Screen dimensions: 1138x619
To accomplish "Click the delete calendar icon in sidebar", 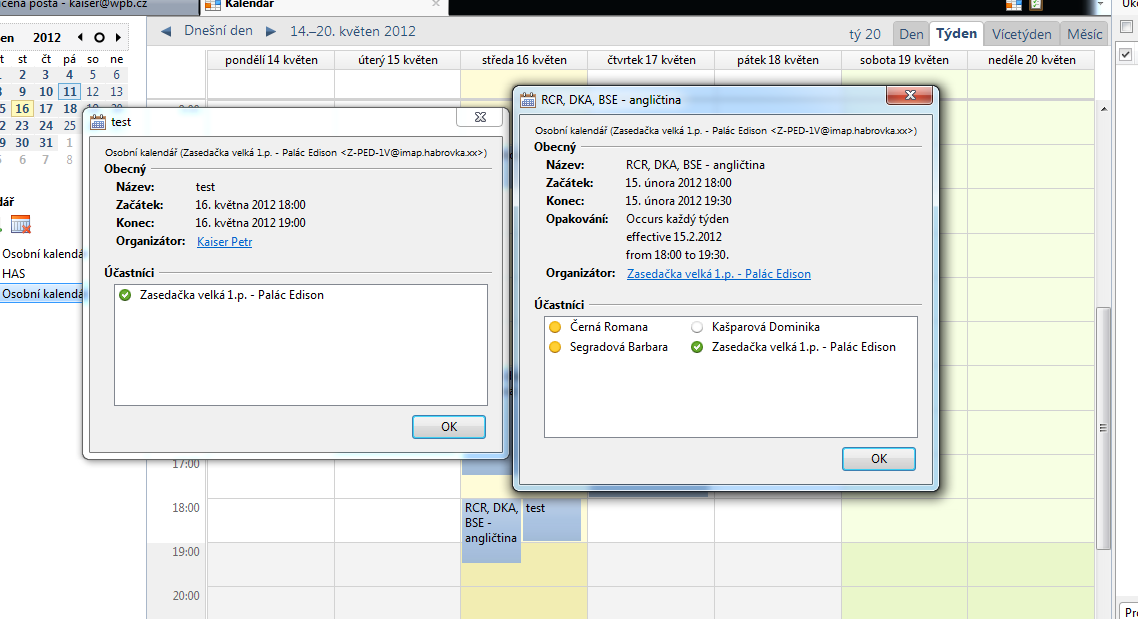I will click(x=21, y=225).
